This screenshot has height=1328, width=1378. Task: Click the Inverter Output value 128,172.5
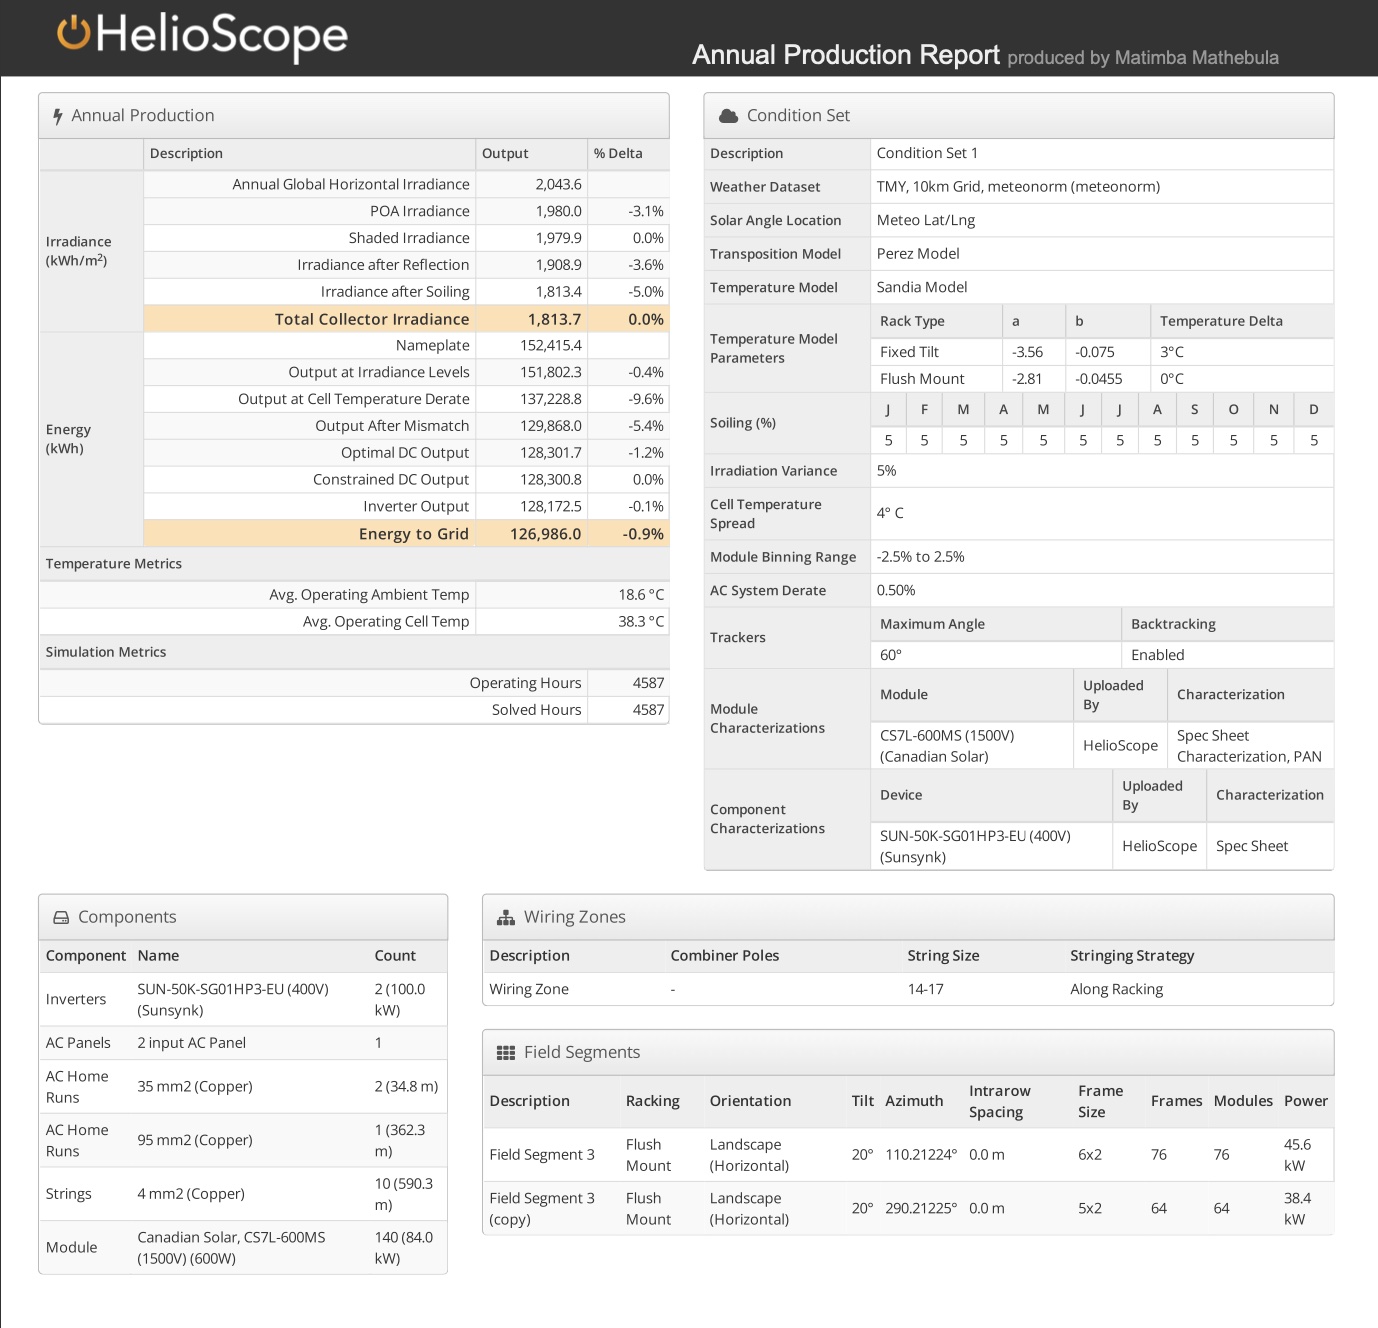click(x=550, y=506)
